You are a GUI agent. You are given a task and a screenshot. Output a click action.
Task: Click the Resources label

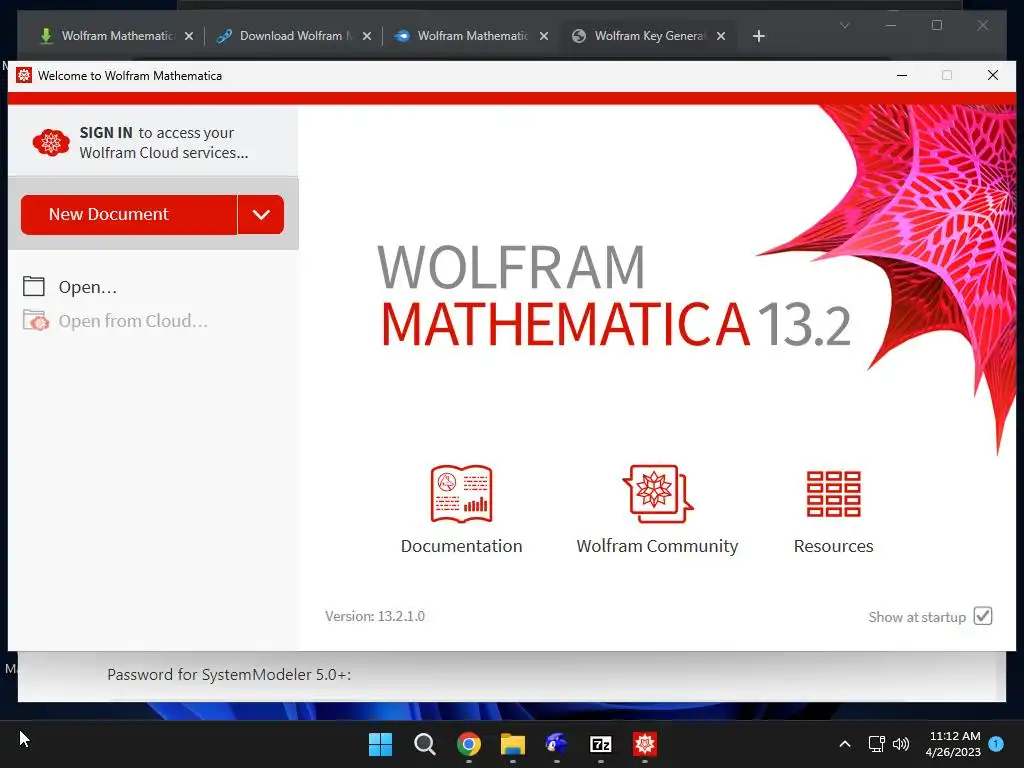tap(833, 546)
